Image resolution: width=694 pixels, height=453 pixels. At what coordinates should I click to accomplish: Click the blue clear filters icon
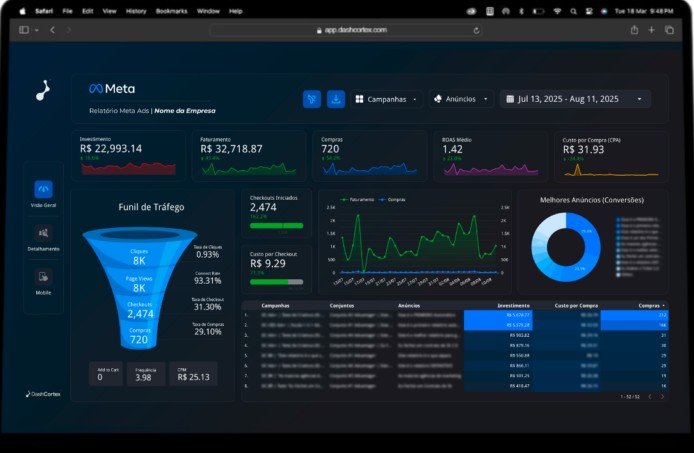click(312, 99)
